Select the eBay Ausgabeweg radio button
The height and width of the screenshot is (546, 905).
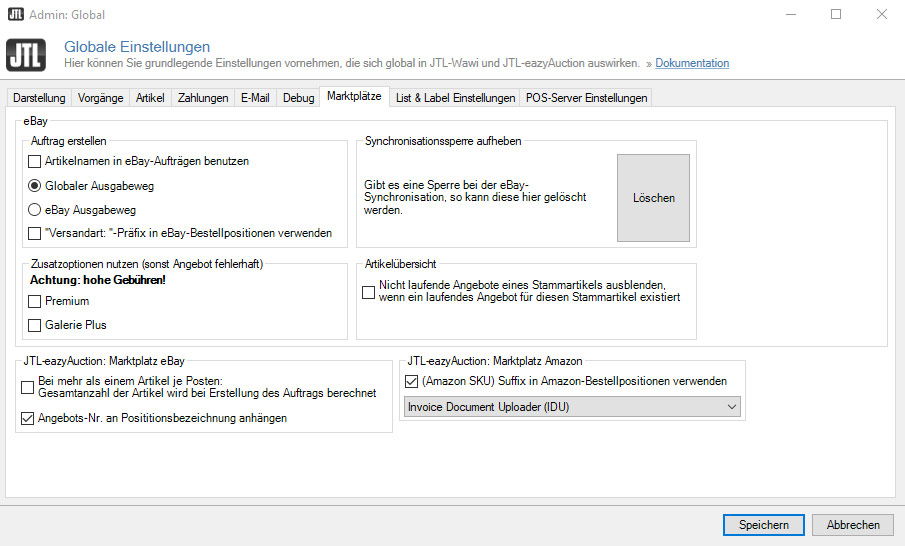click(x=35, y=210)
